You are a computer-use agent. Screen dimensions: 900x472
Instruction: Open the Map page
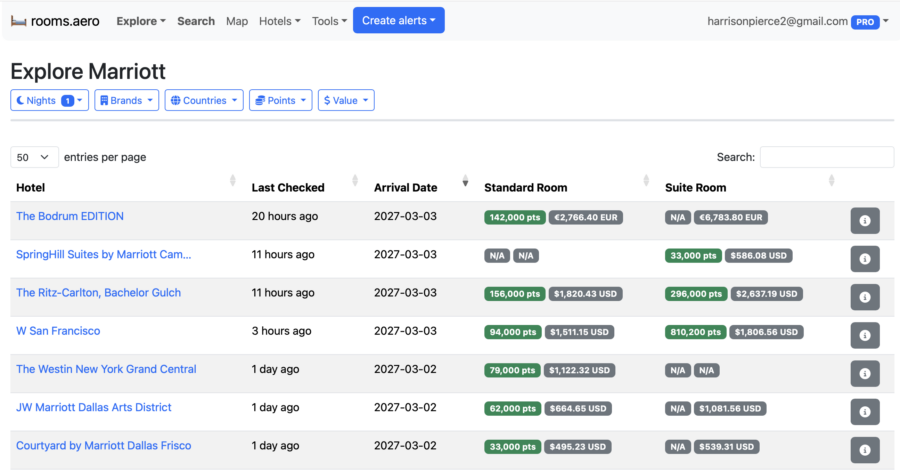[x=236, y=21]
